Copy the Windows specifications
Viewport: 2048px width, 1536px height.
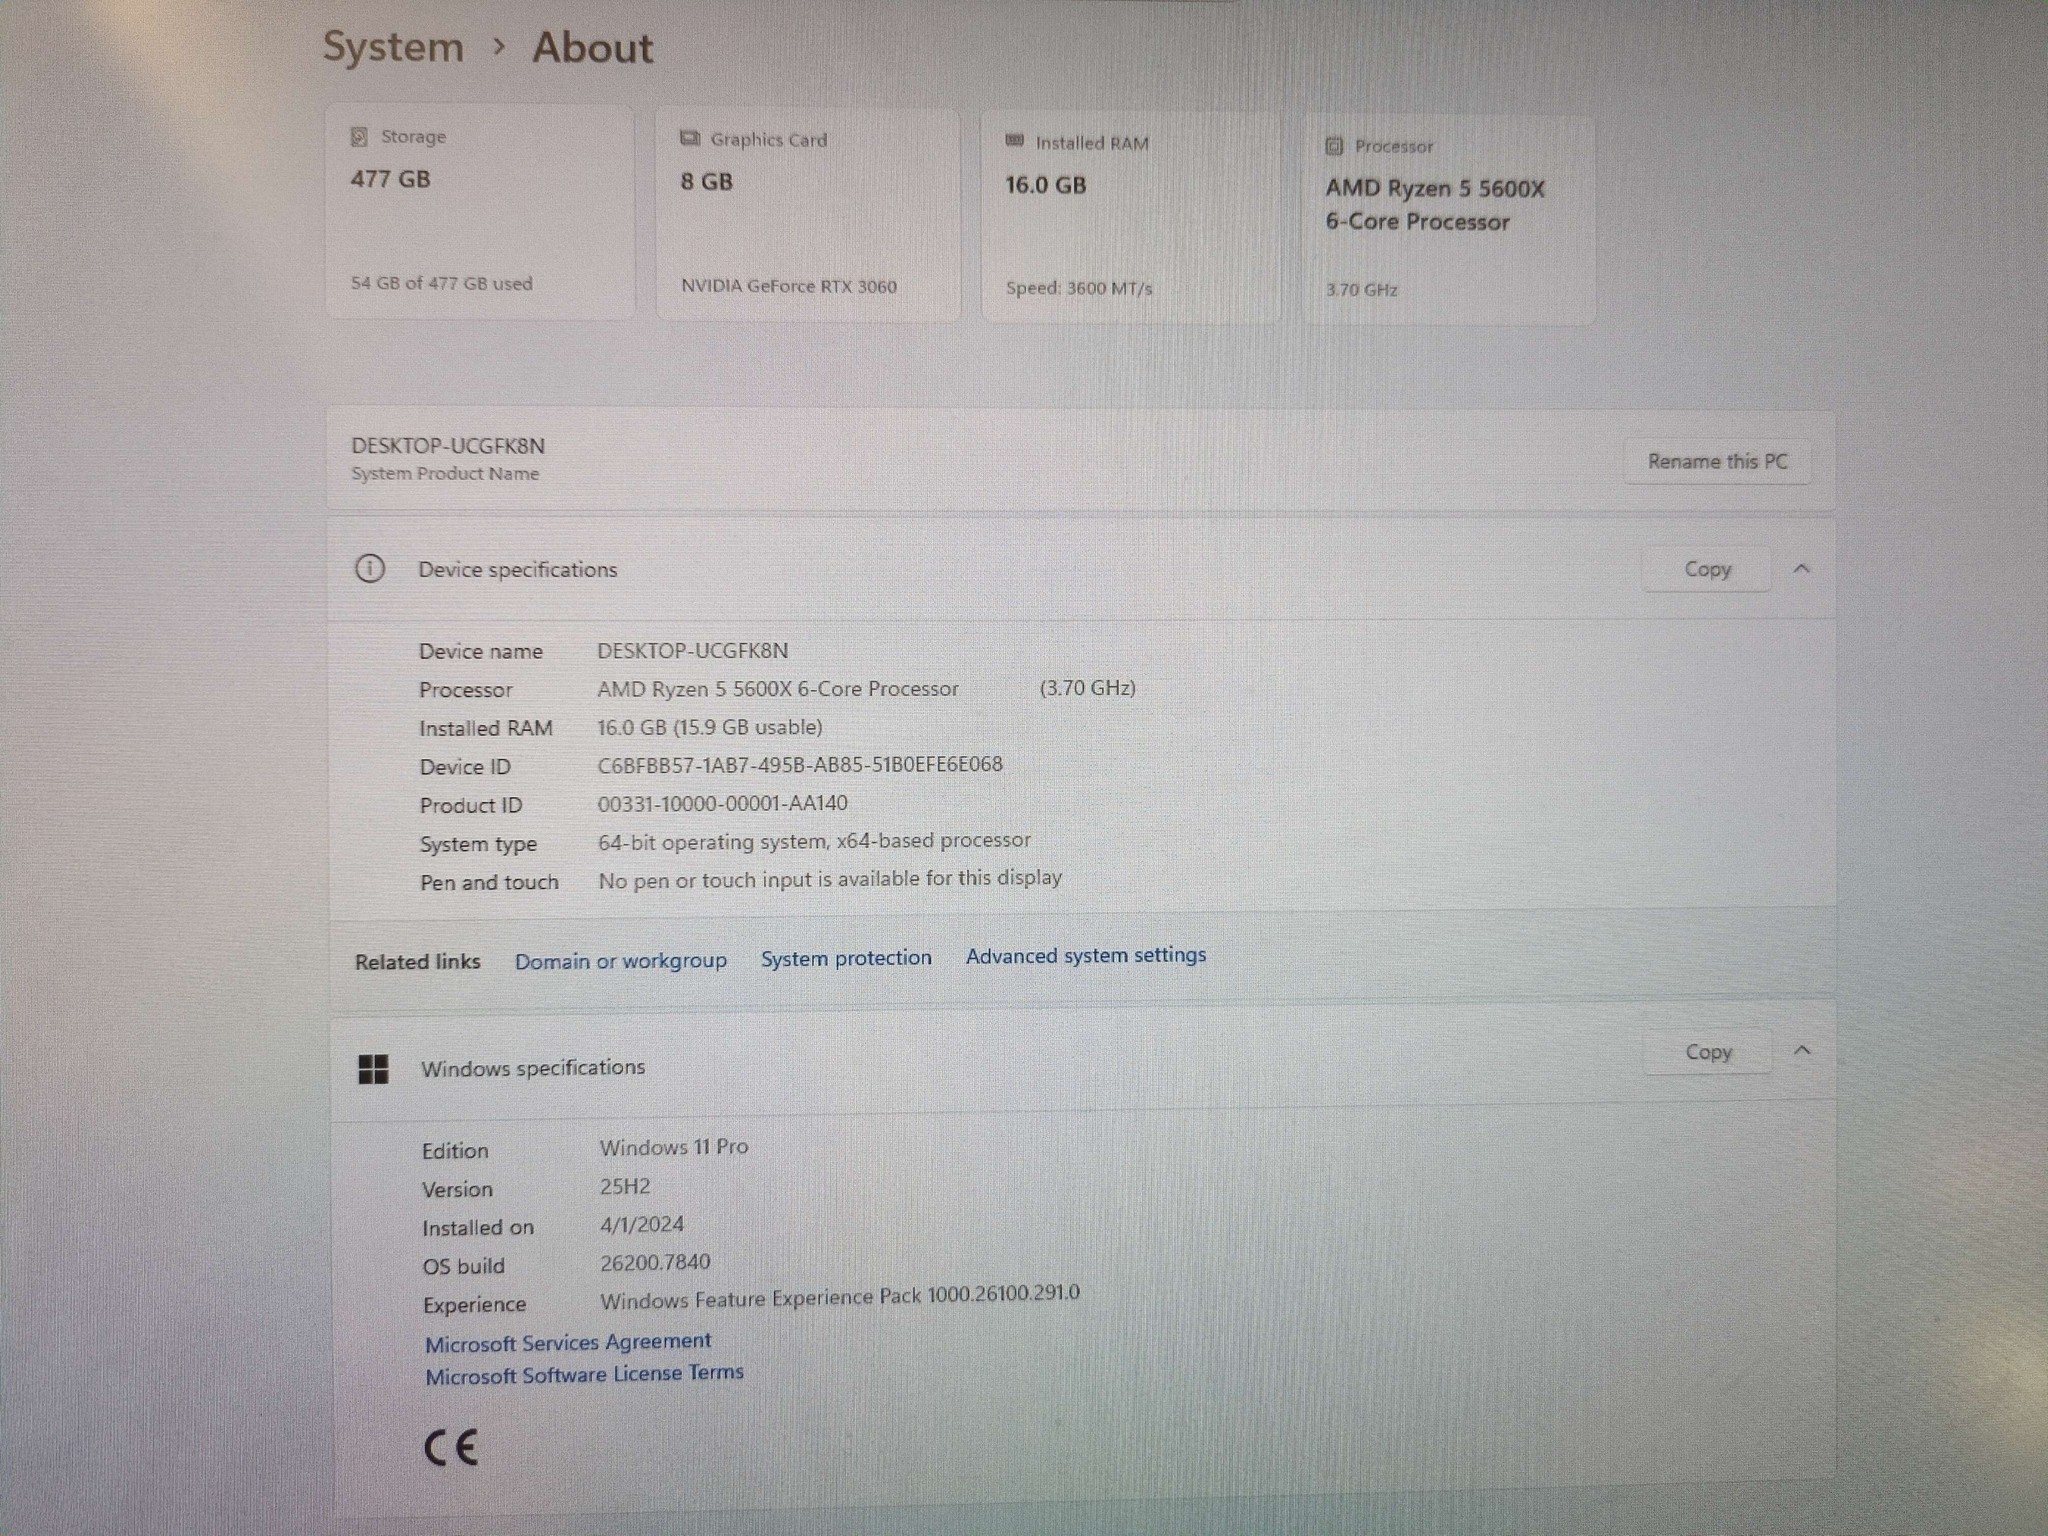coord(1708,1052)
